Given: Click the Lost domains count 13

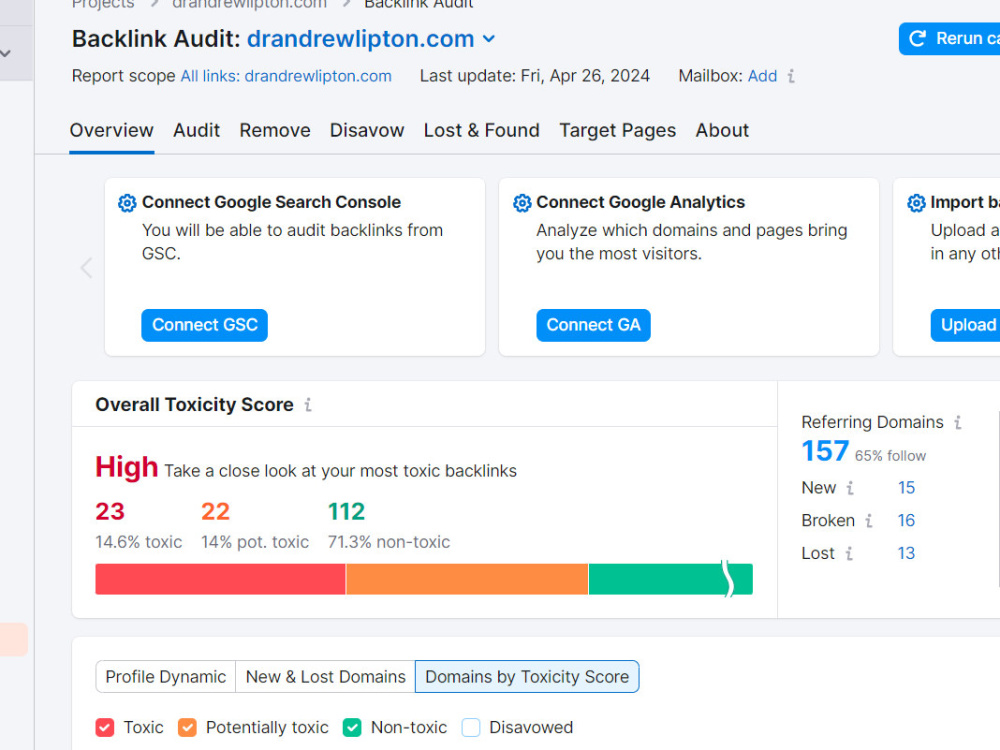Looking at the screenshot, I should coord(906,553).
